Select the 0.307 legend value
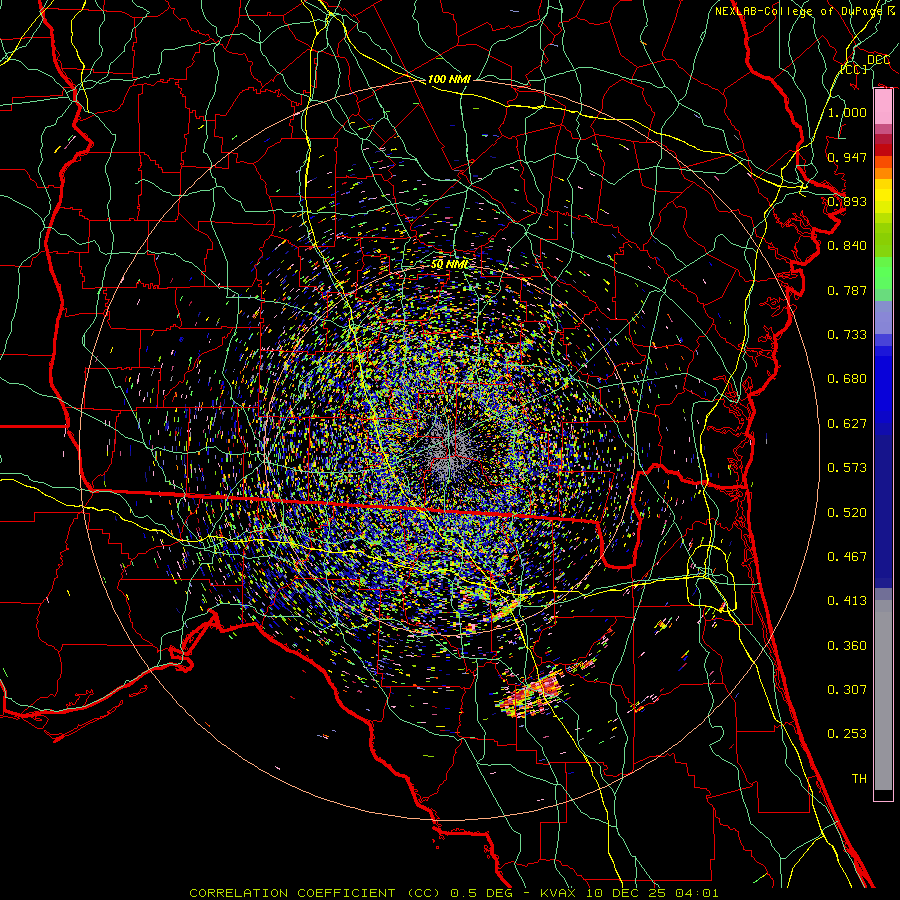This screenshot has width=900, height=900. [x=847, y=690]
